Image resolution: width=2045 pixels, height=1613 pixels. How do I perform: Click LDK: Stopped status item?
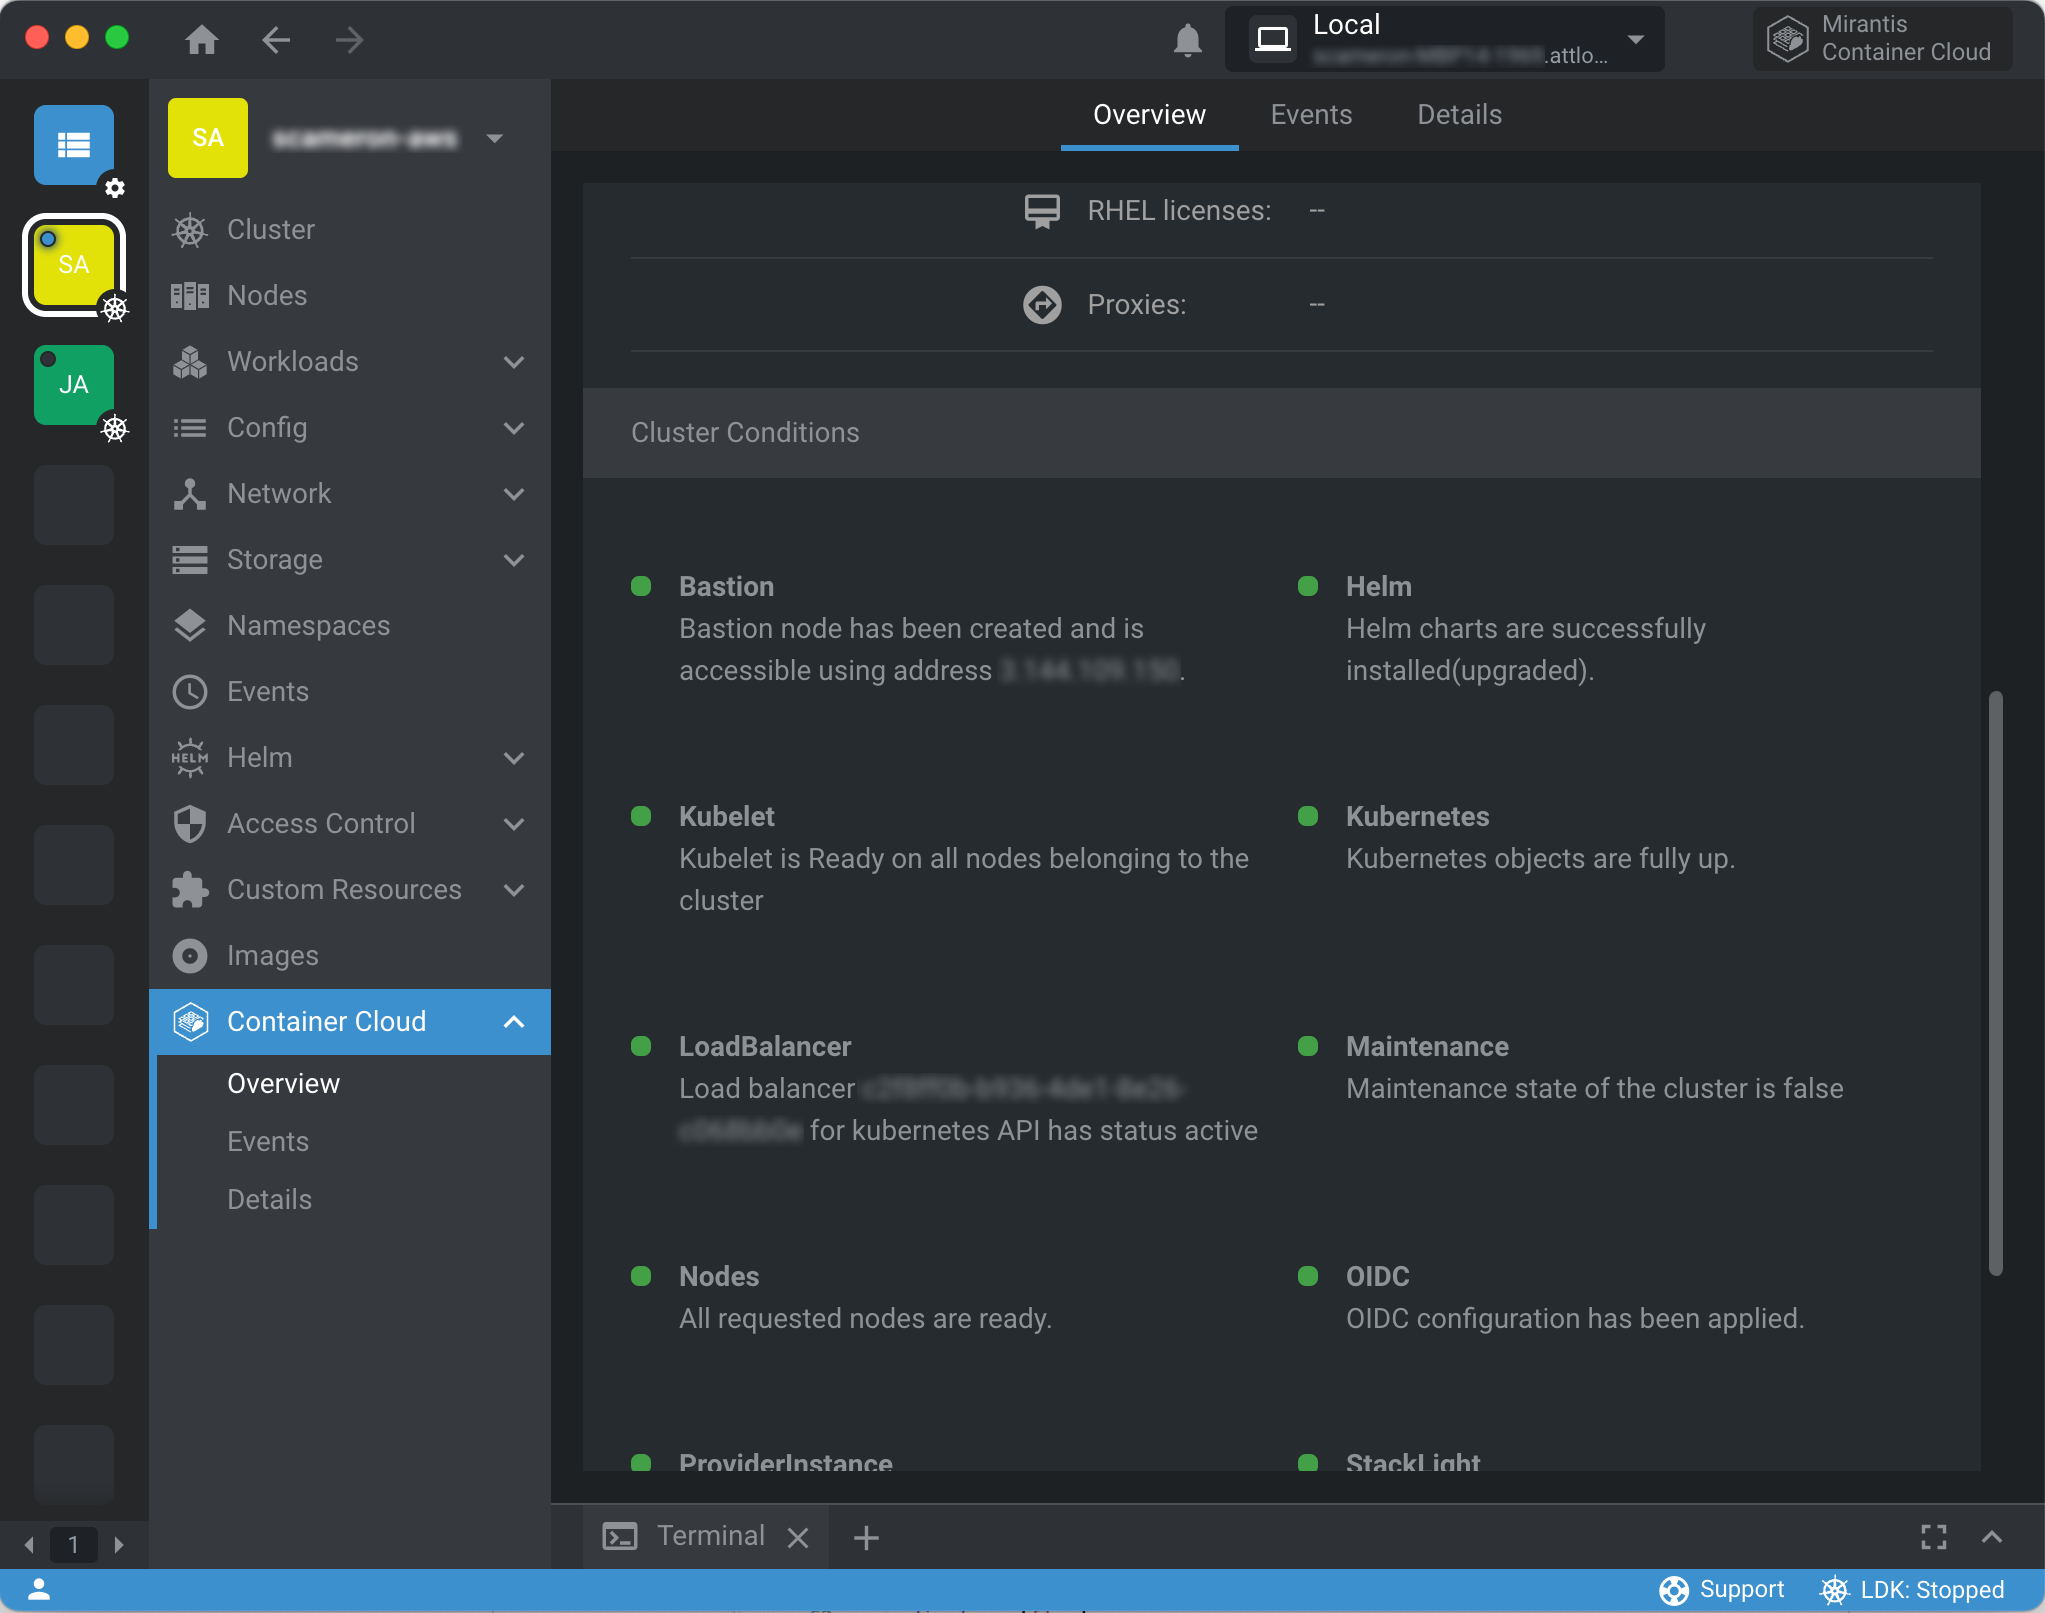tap(1913, 1590)
